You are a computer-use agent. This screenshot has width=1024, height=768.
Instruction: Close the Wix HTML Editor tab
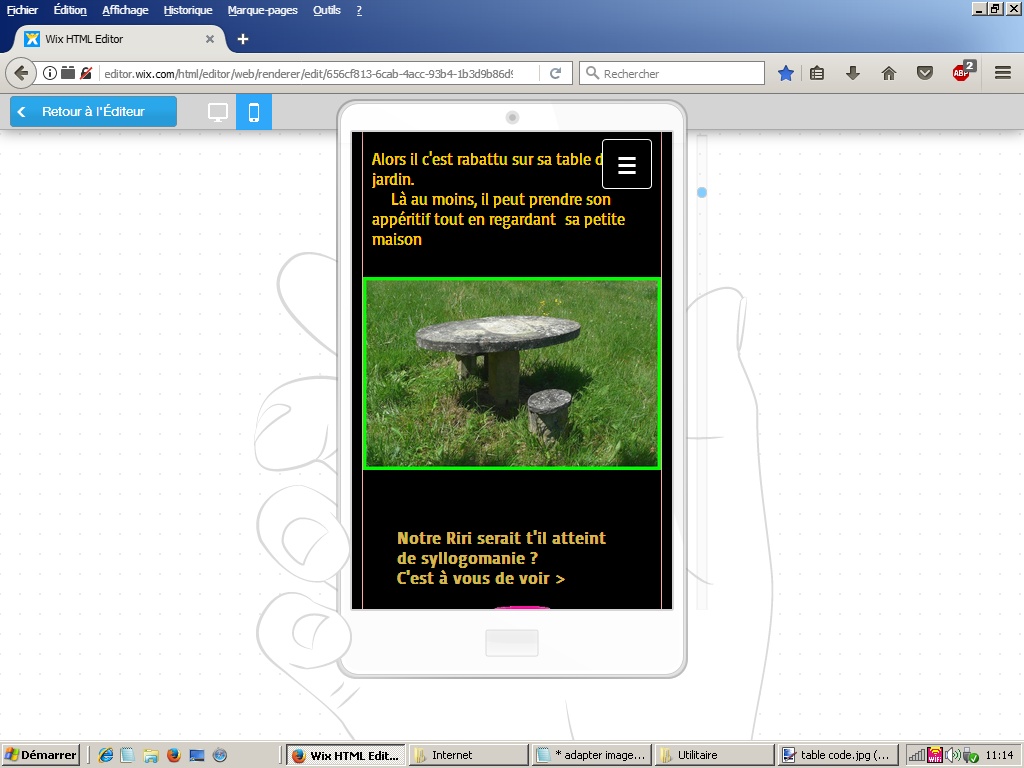[x=210, y=39]
